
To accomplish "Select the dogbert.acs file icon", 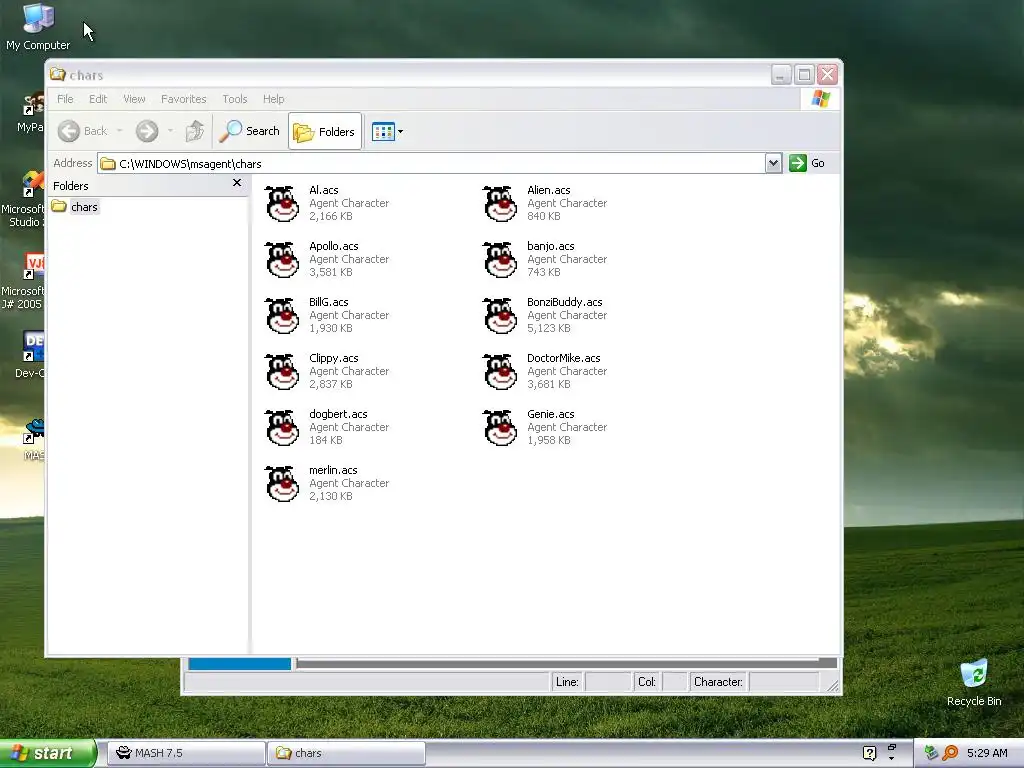I will coord(282,428).
